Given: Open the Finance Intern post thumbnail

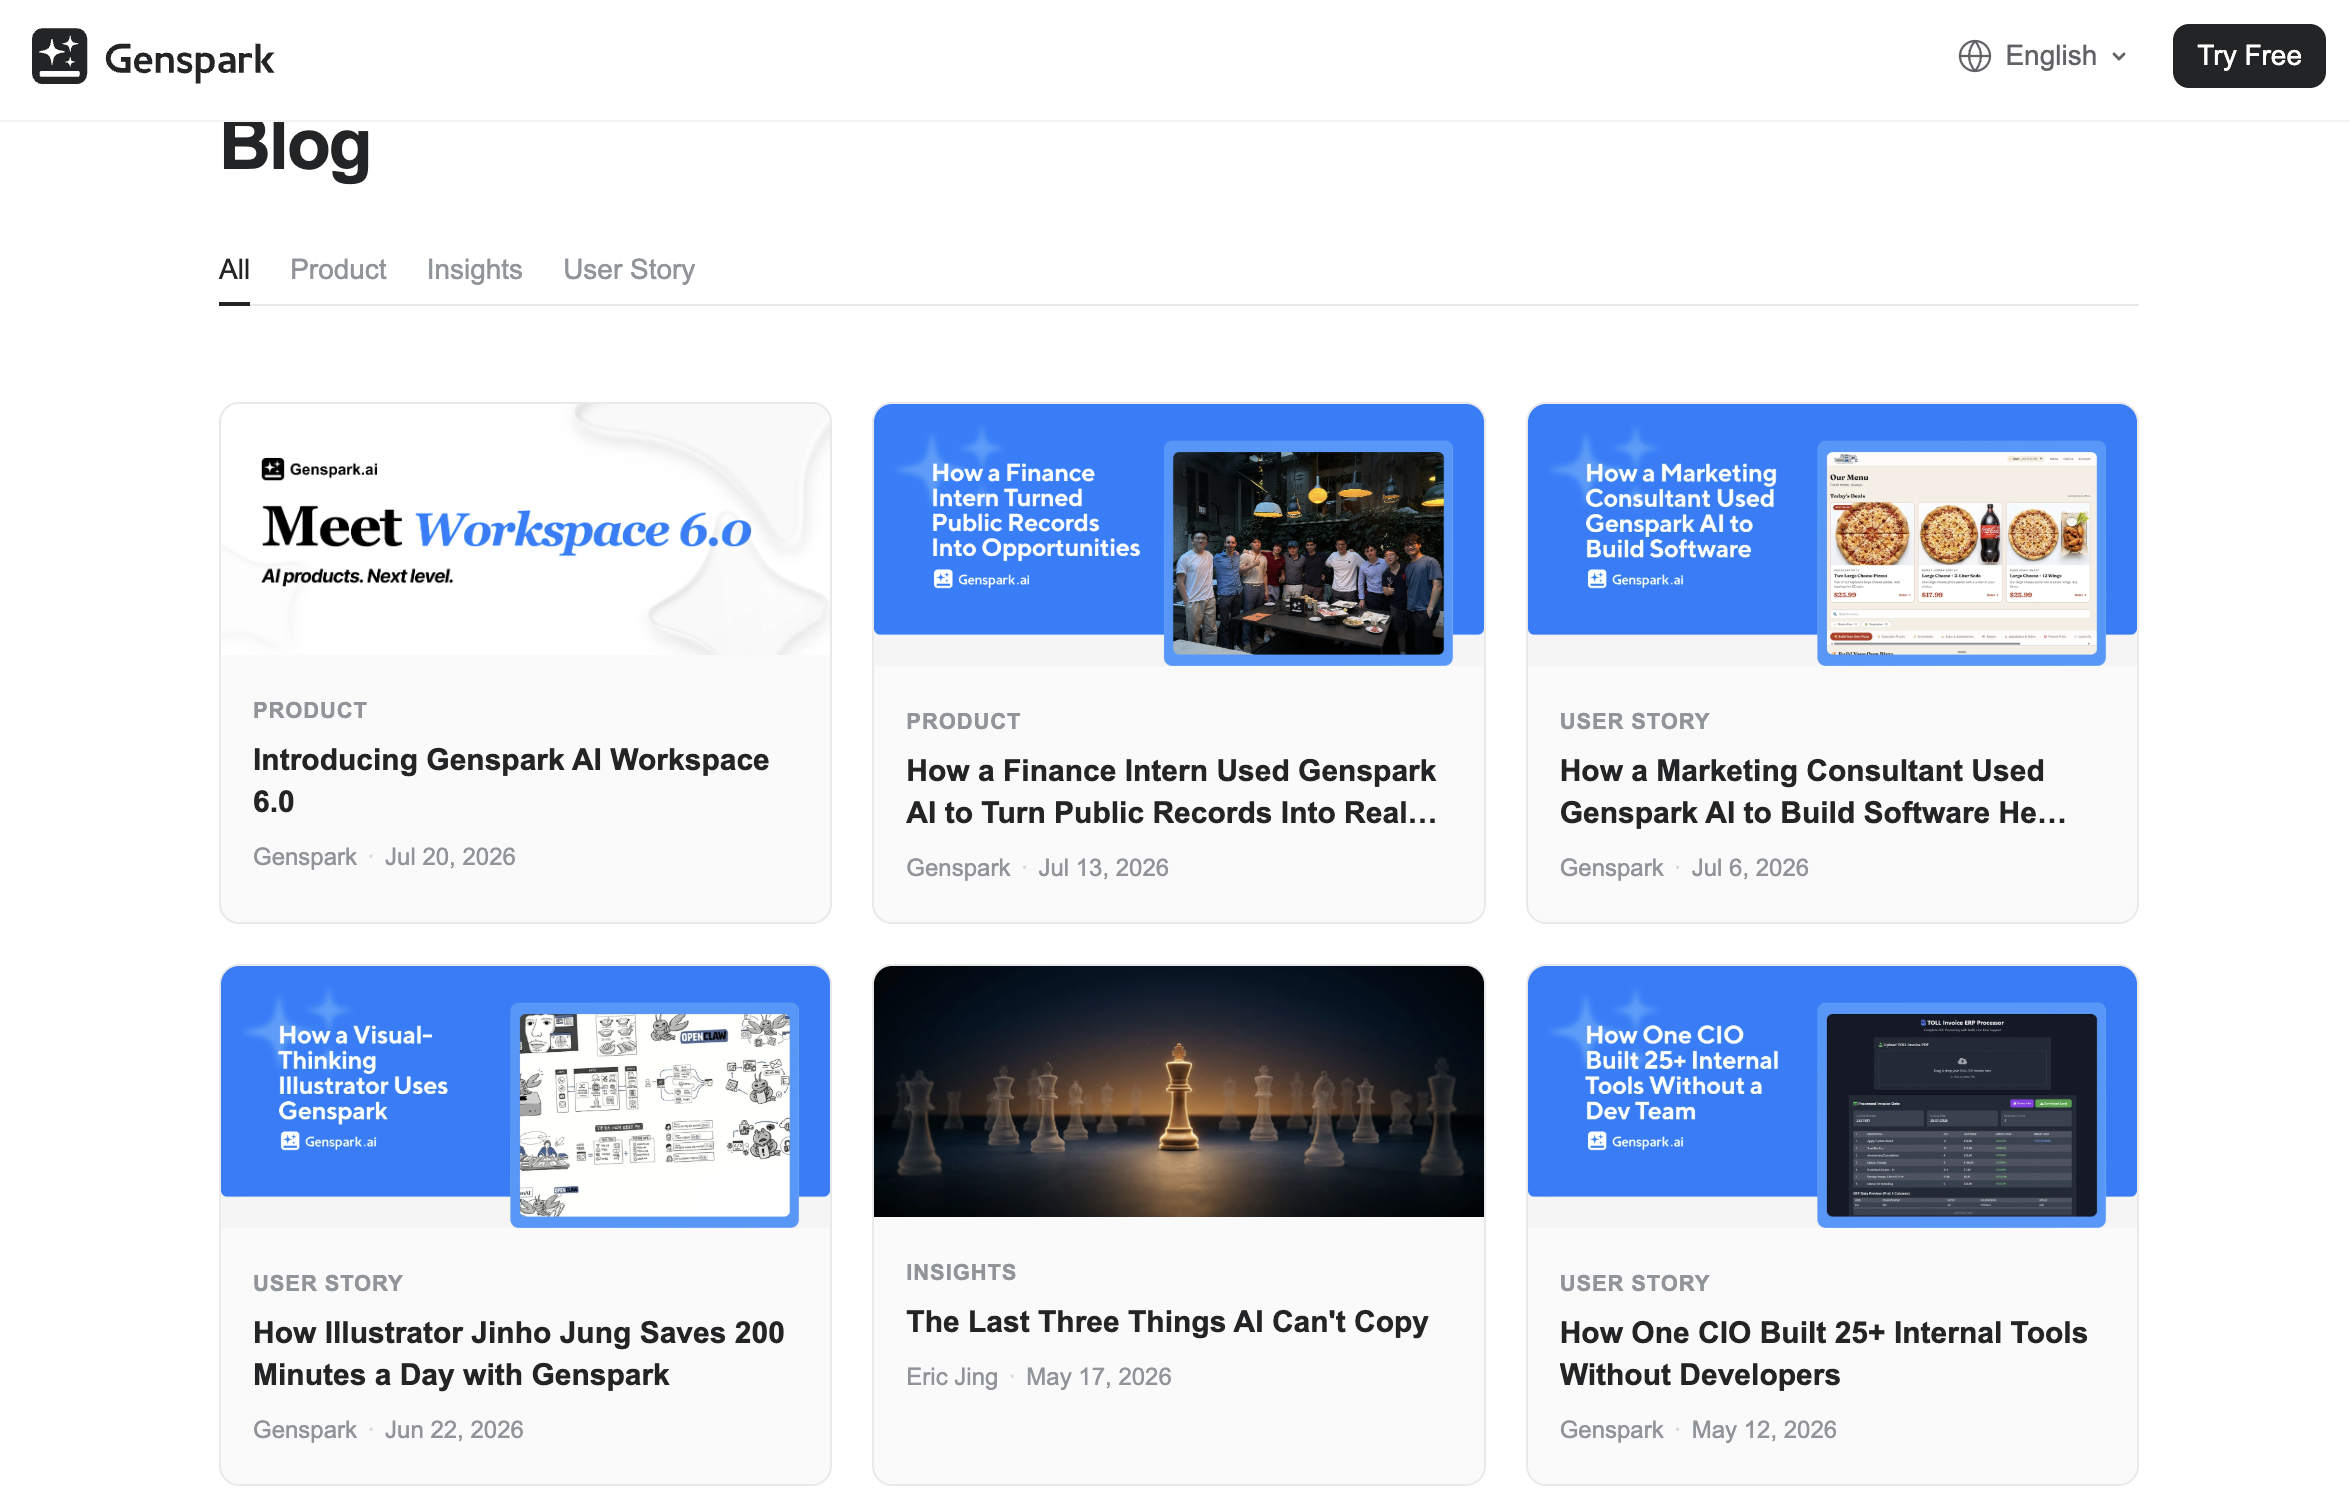Looking at the screenshot, I should tap(1178, 535).
